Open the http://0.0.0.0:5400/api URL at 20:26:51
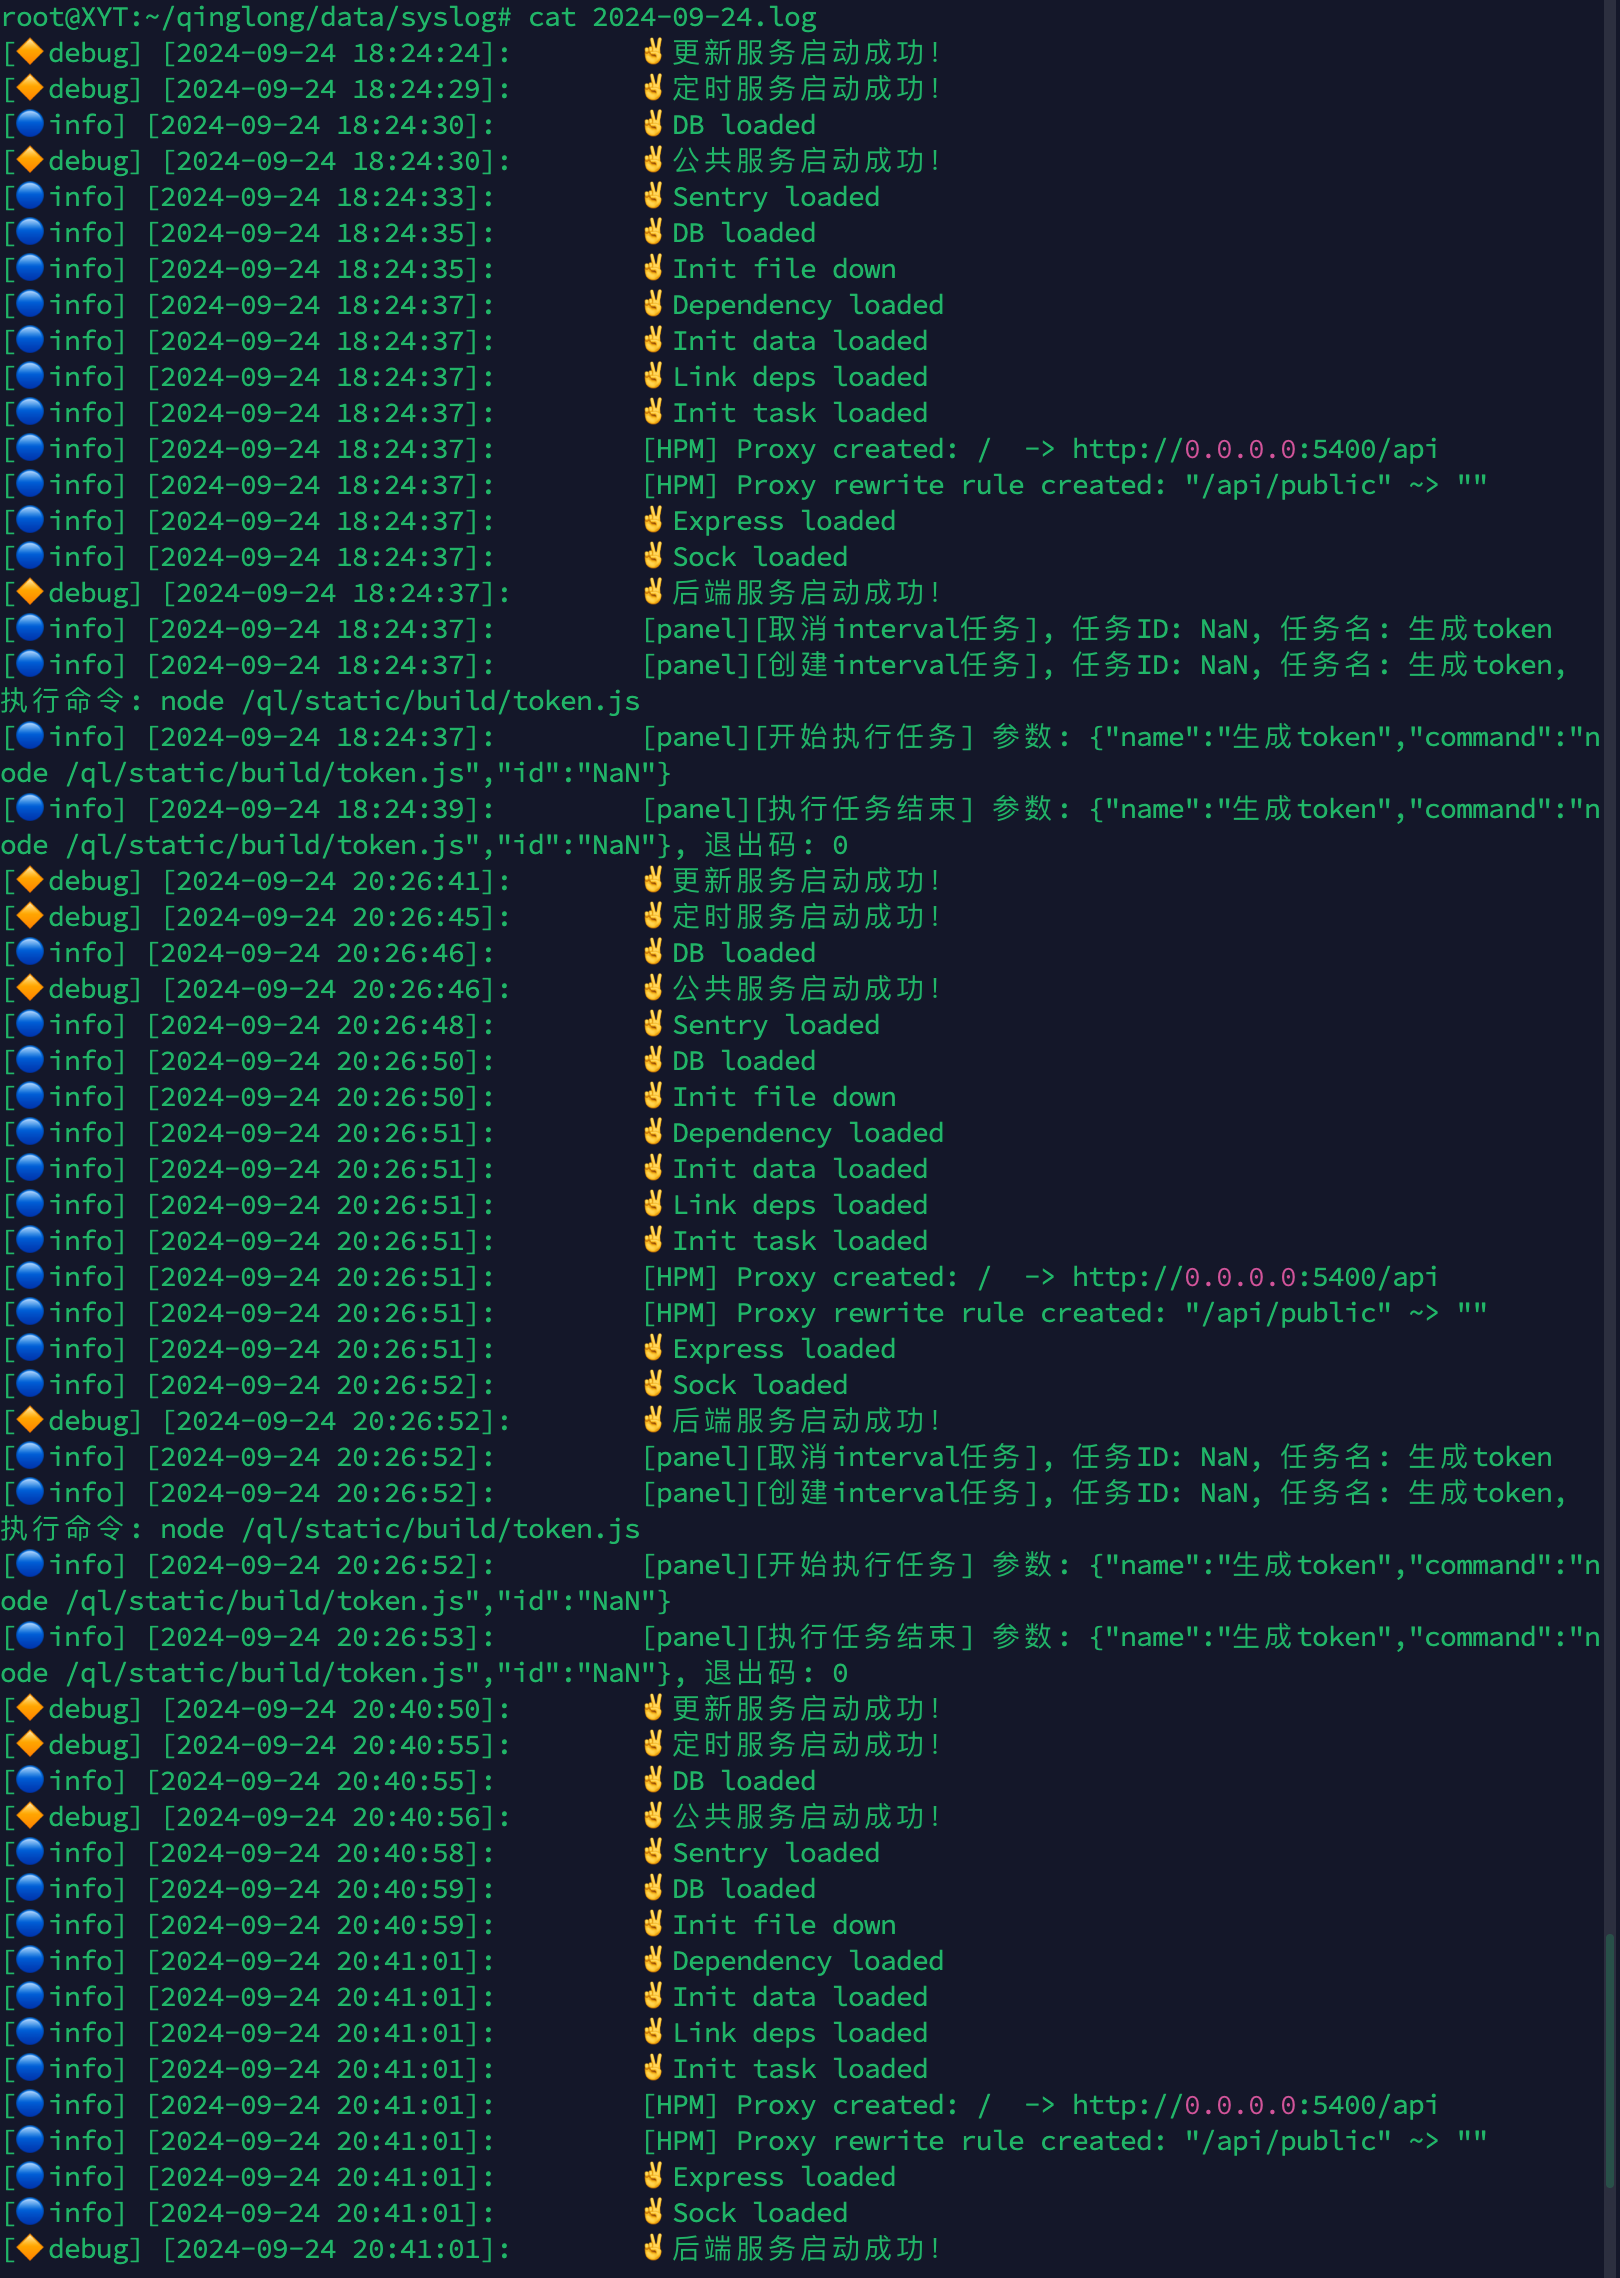Viewport: 1620px width, 2278px height. point(1255,1277)
